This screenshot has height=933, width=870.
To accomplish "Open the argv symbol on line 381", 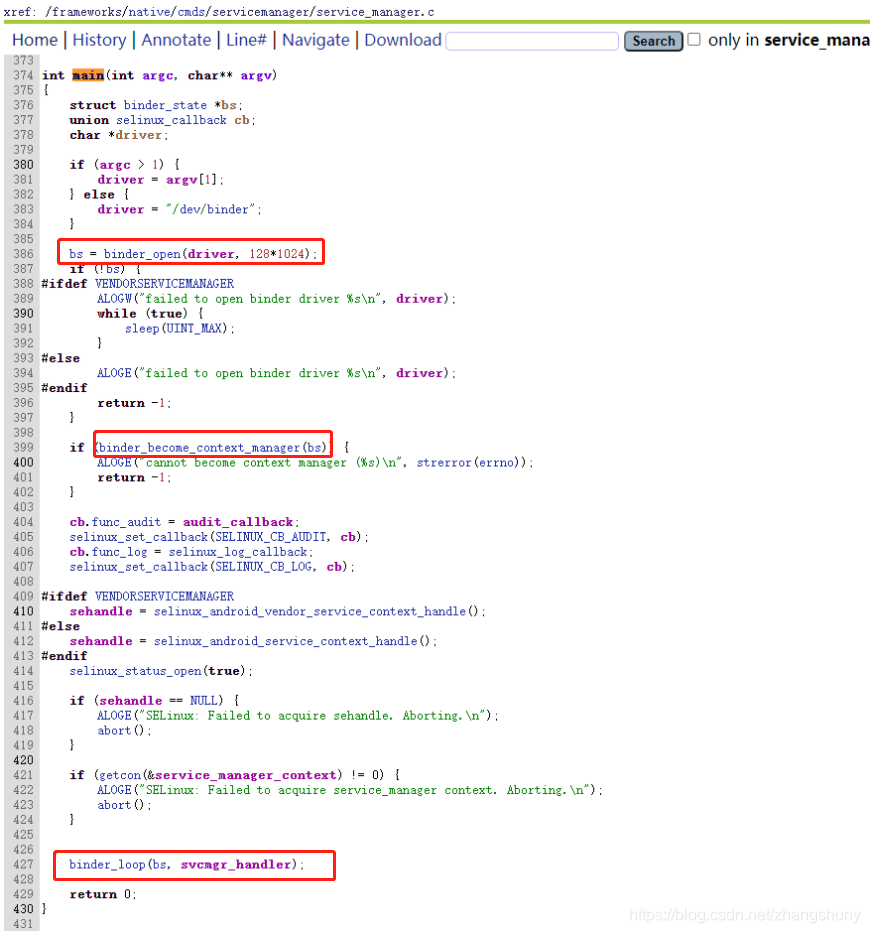I will click(181, 180).
